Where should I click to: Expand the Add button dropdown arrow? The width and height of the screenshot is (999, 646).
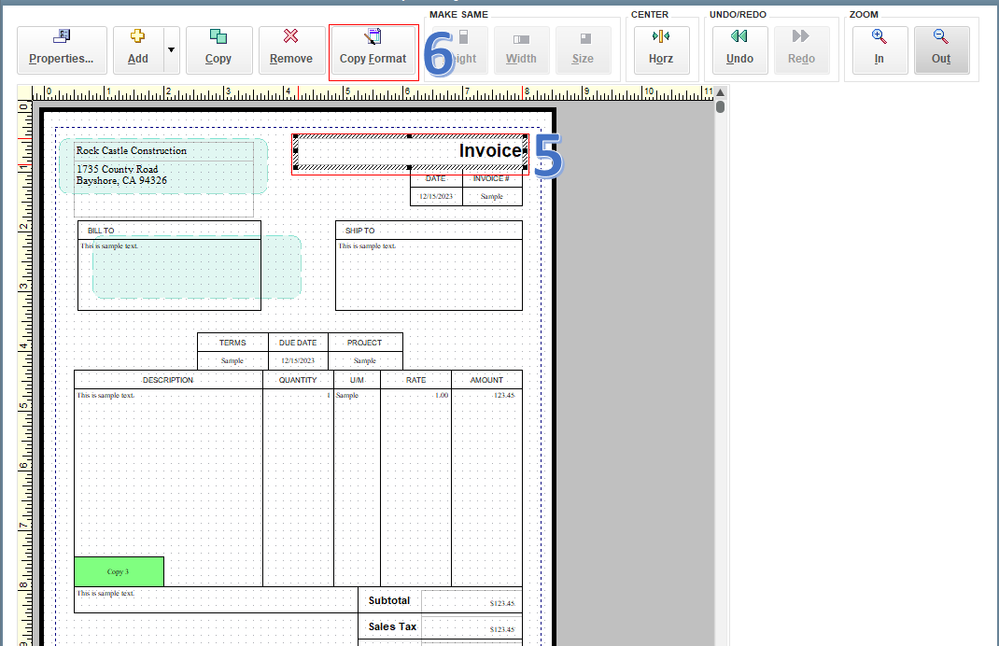pyautogui.click(x=171, y=50)
